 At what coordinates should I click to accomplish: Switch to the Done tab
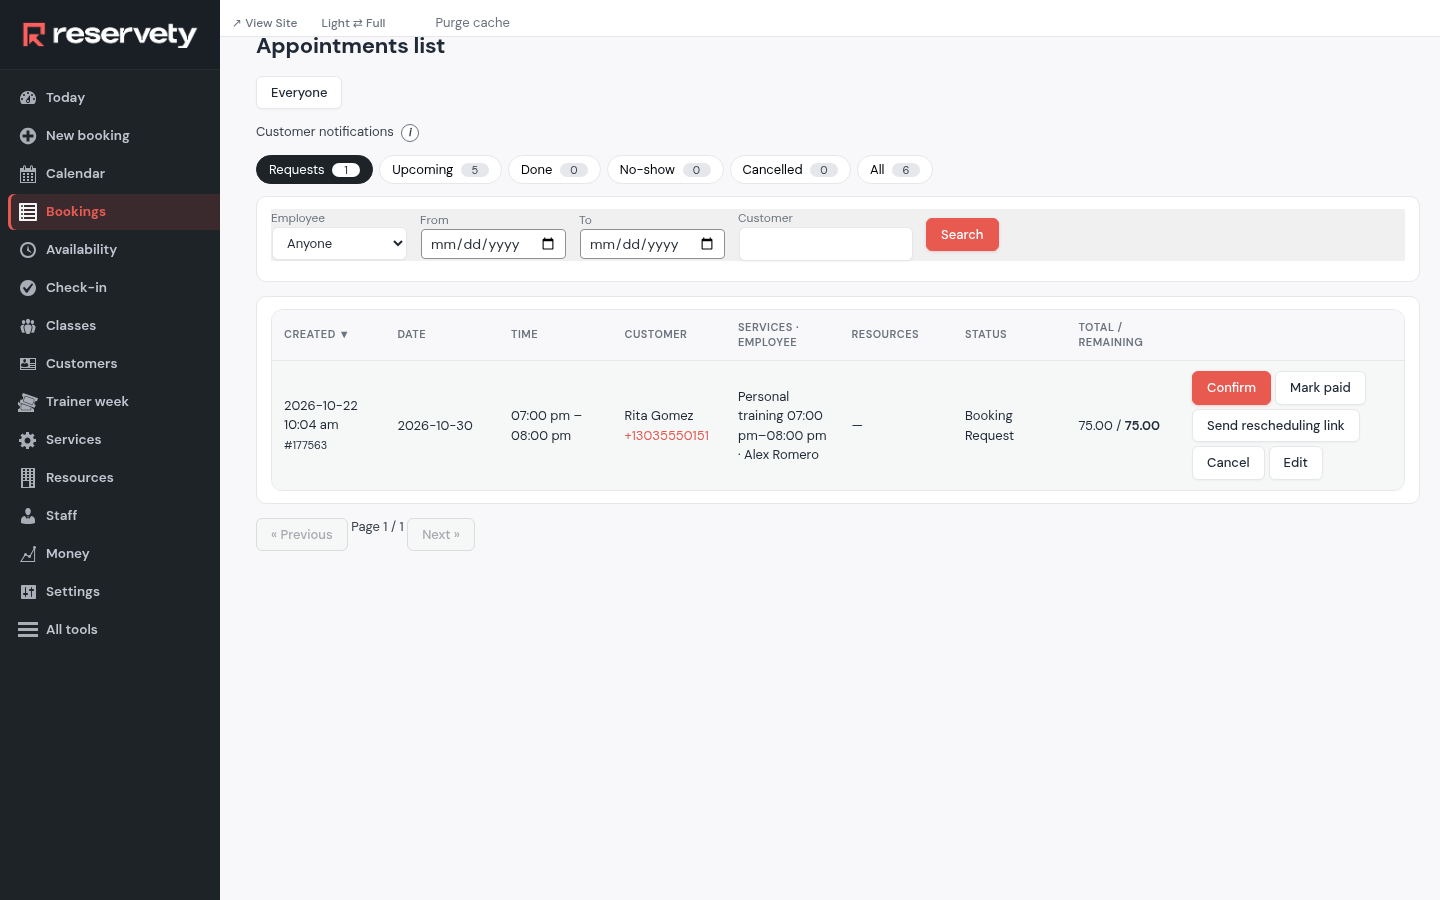point(554,170)
